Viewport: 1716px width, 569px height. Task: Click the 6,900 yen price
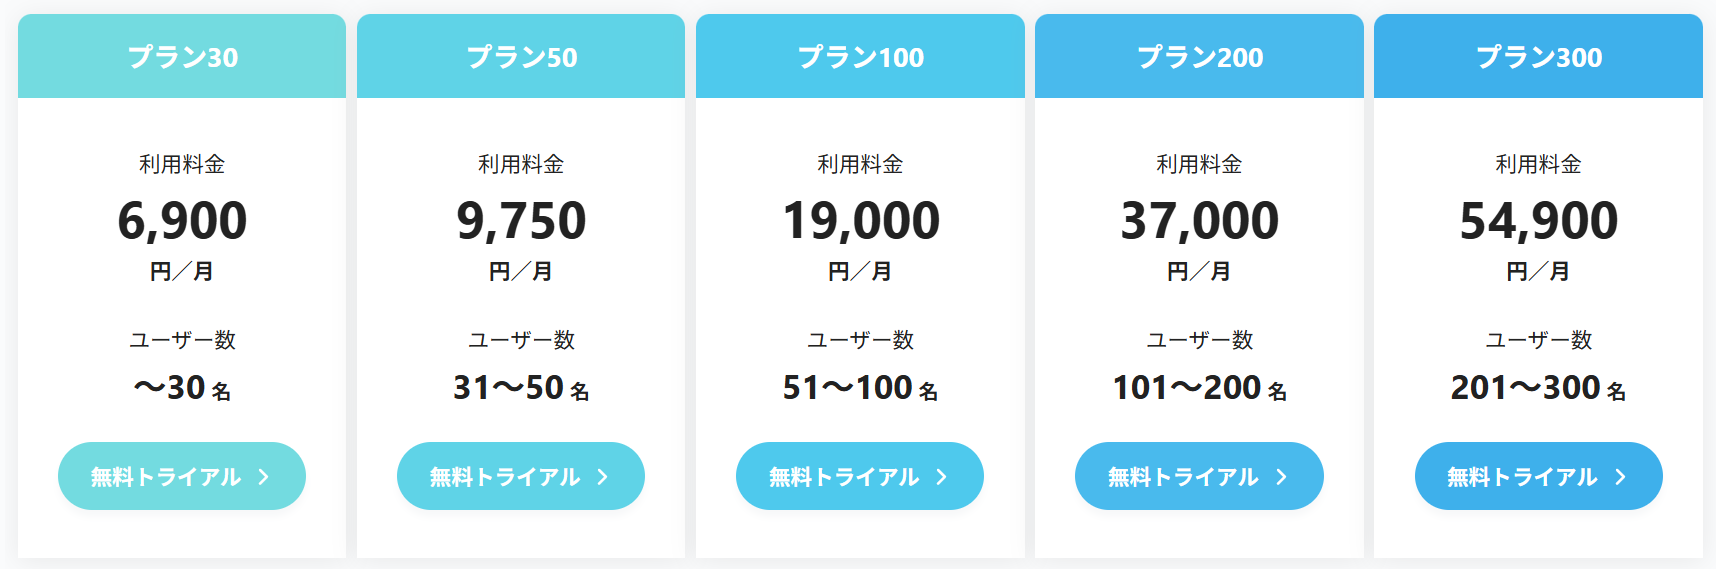(x=182, y=221)
